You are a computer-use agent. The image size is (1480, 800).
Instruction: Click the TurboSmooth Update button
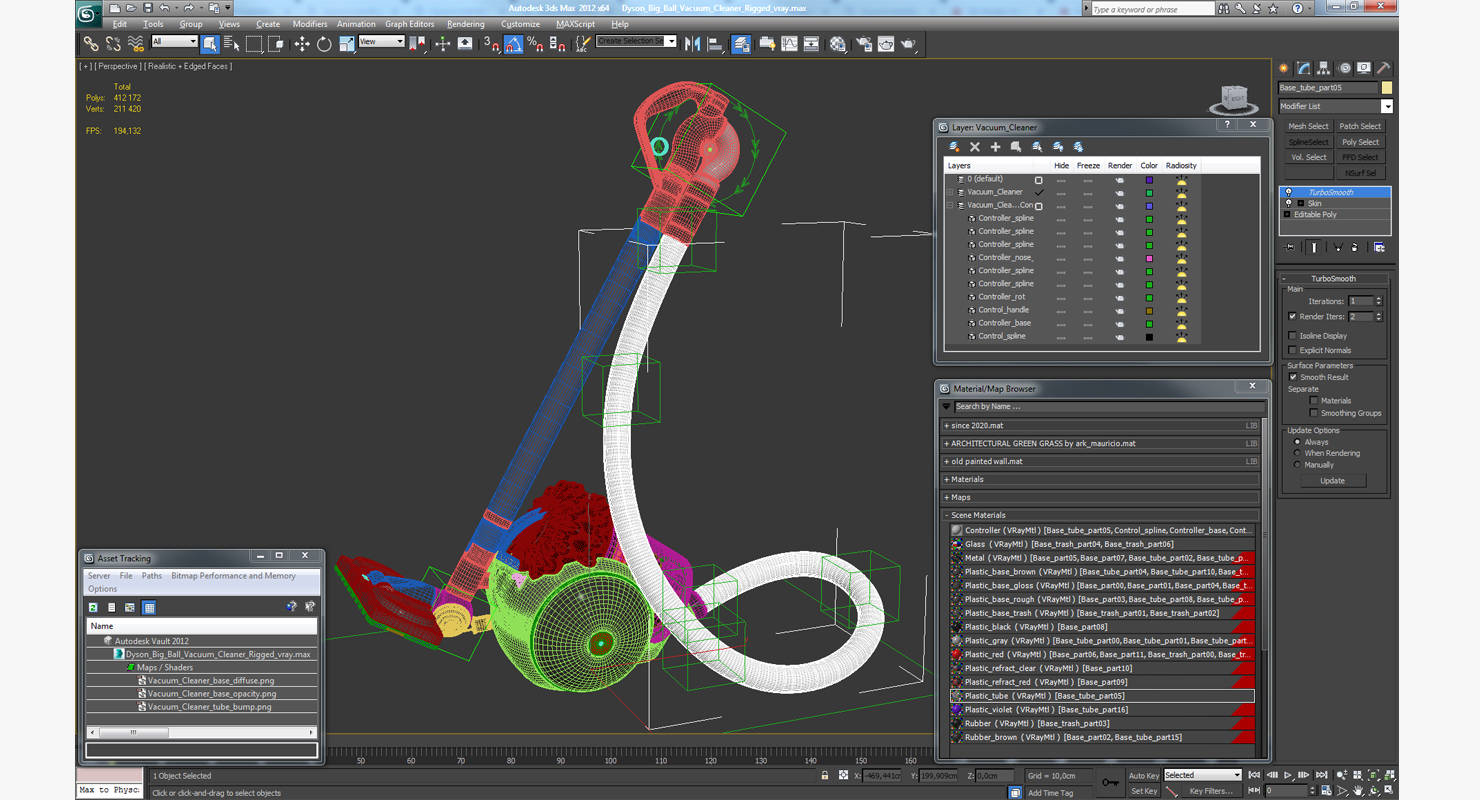click(1332, 481)
